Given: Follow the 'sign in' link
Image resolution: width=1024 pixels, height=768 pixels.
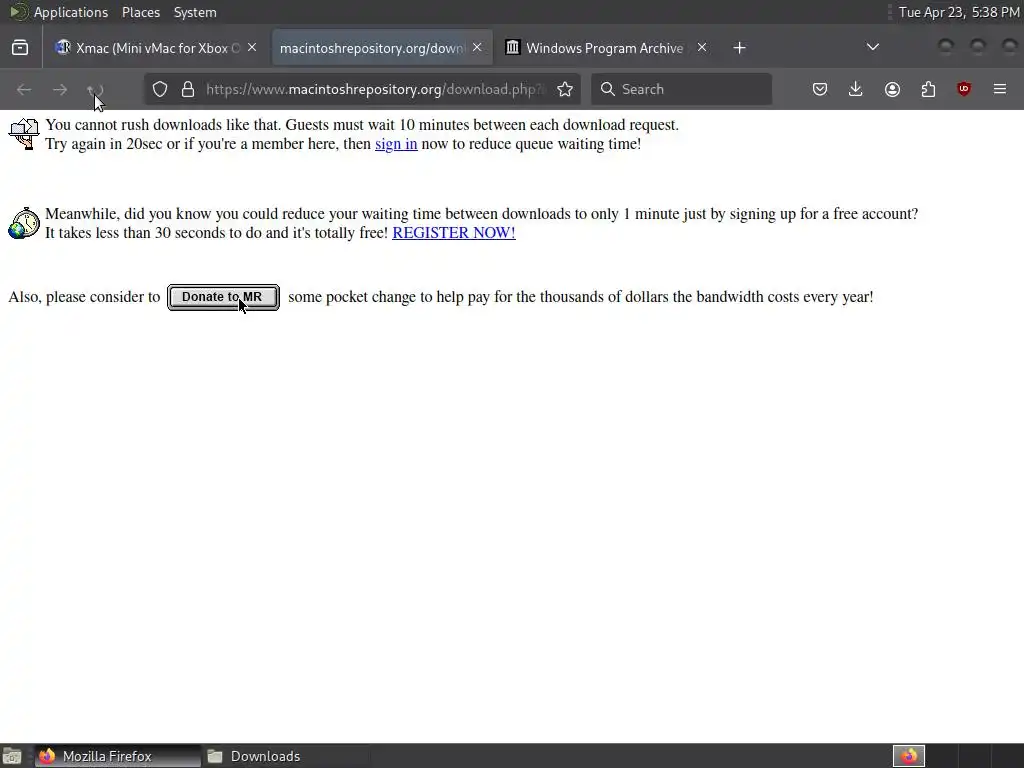Looking at the screenshot, I should tap(396, 144).
